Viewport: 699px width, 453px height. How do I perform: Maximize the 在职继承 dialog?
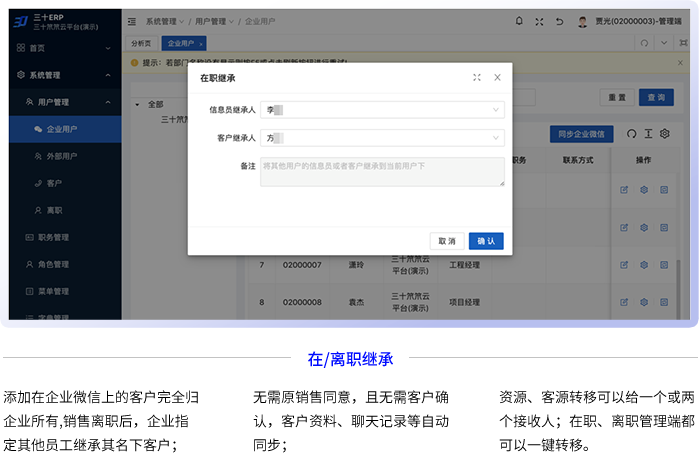(x=477, y=77)
